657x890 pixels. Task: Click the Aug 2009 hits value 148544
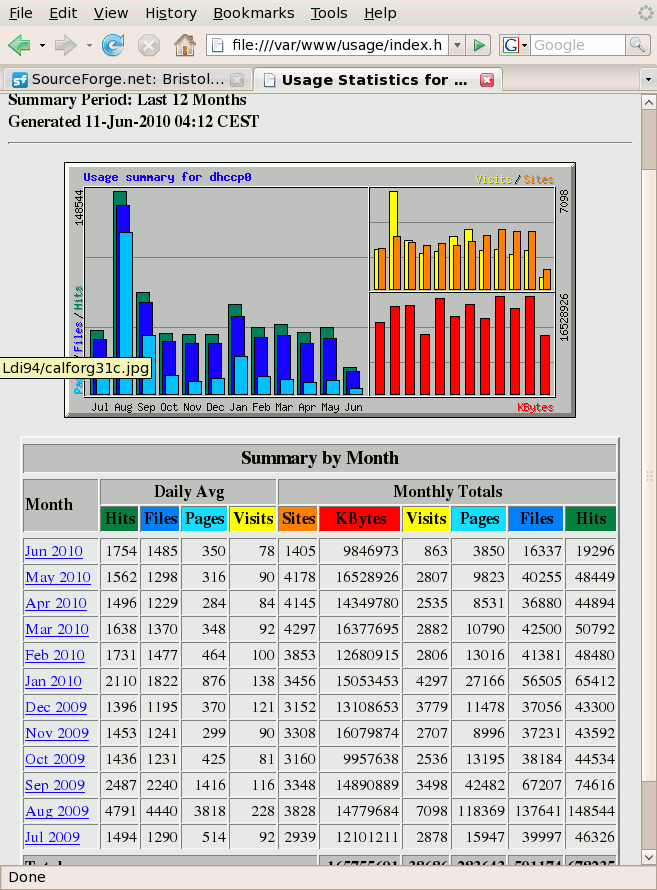tap(591, 812)
